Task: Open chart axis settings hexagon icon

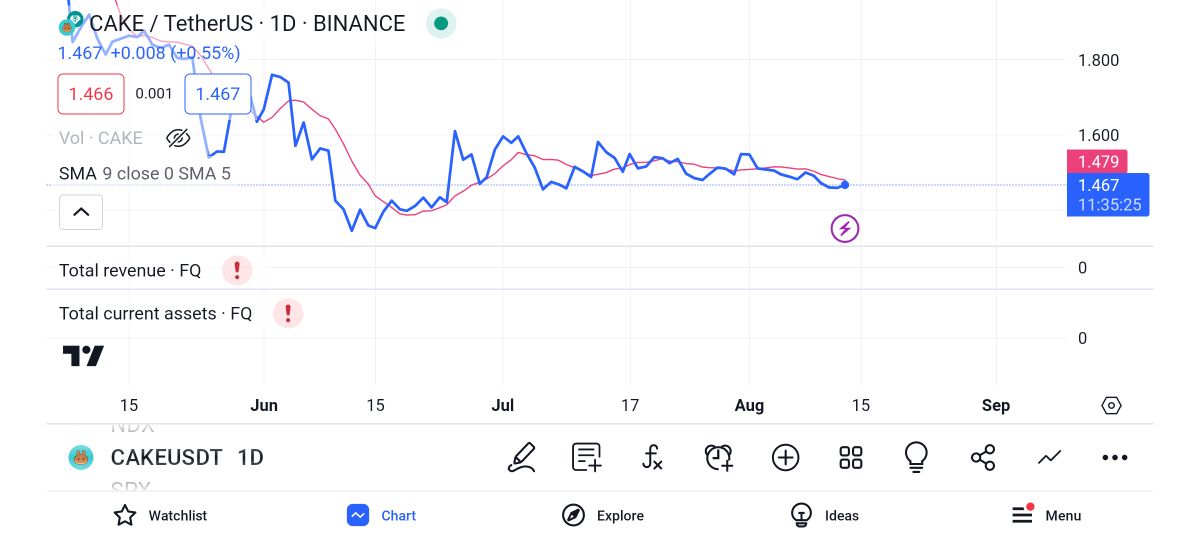Action: tap(1111, 406)
